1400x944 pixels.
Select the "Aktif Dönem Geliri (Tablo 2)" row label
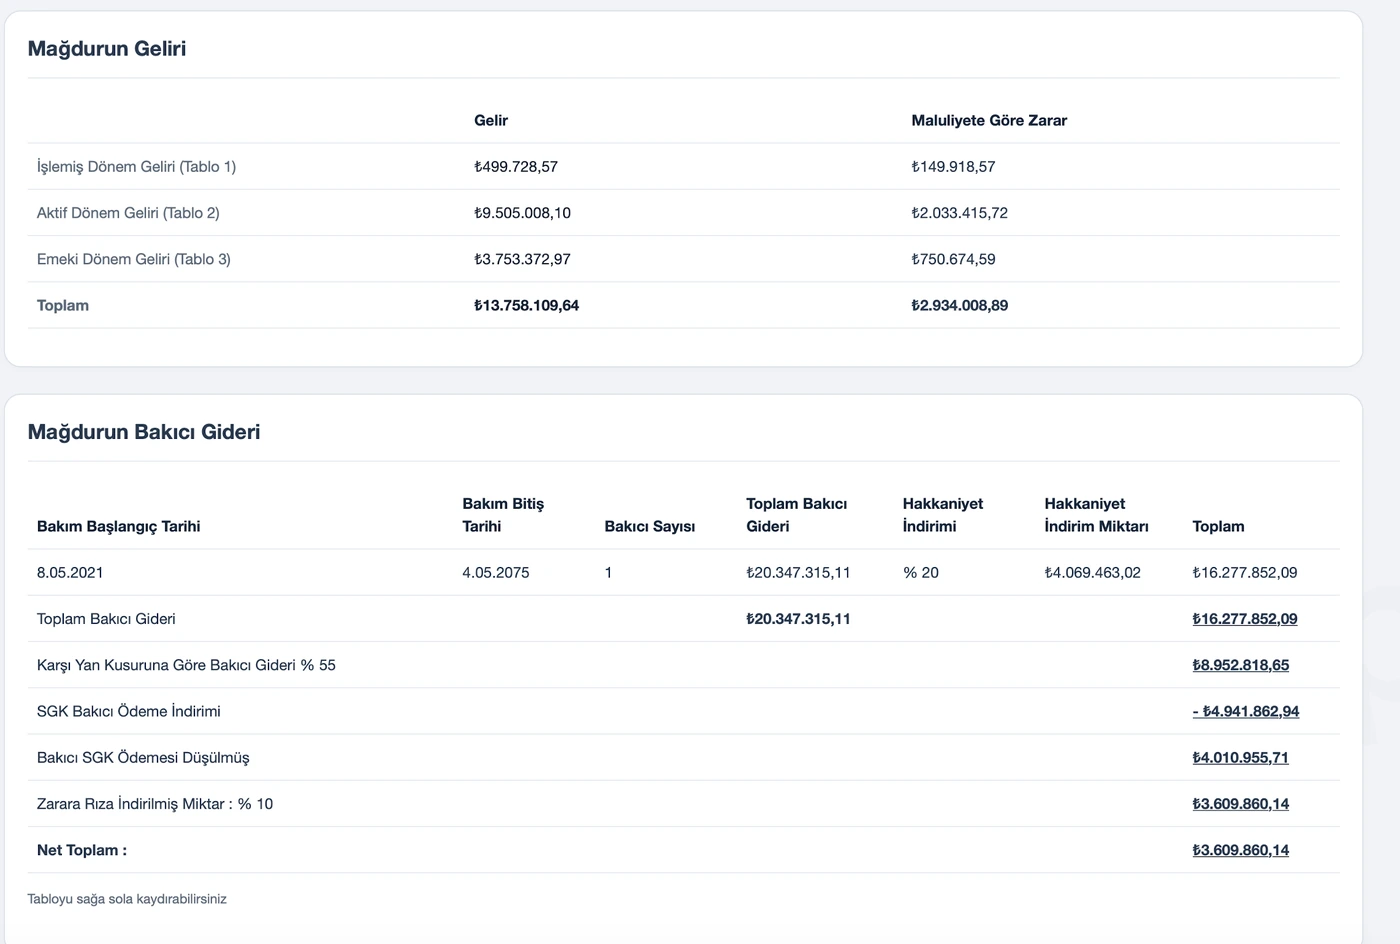[128, 213]
